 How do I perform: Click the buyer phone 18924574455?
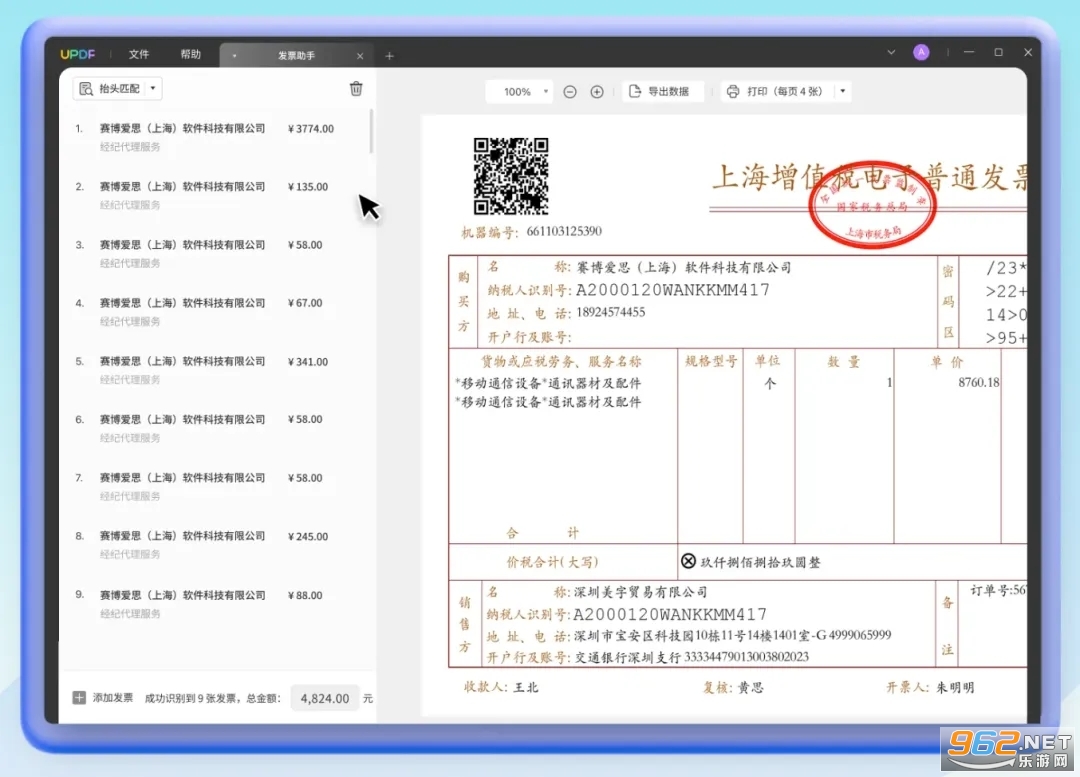tap(611, 313)
